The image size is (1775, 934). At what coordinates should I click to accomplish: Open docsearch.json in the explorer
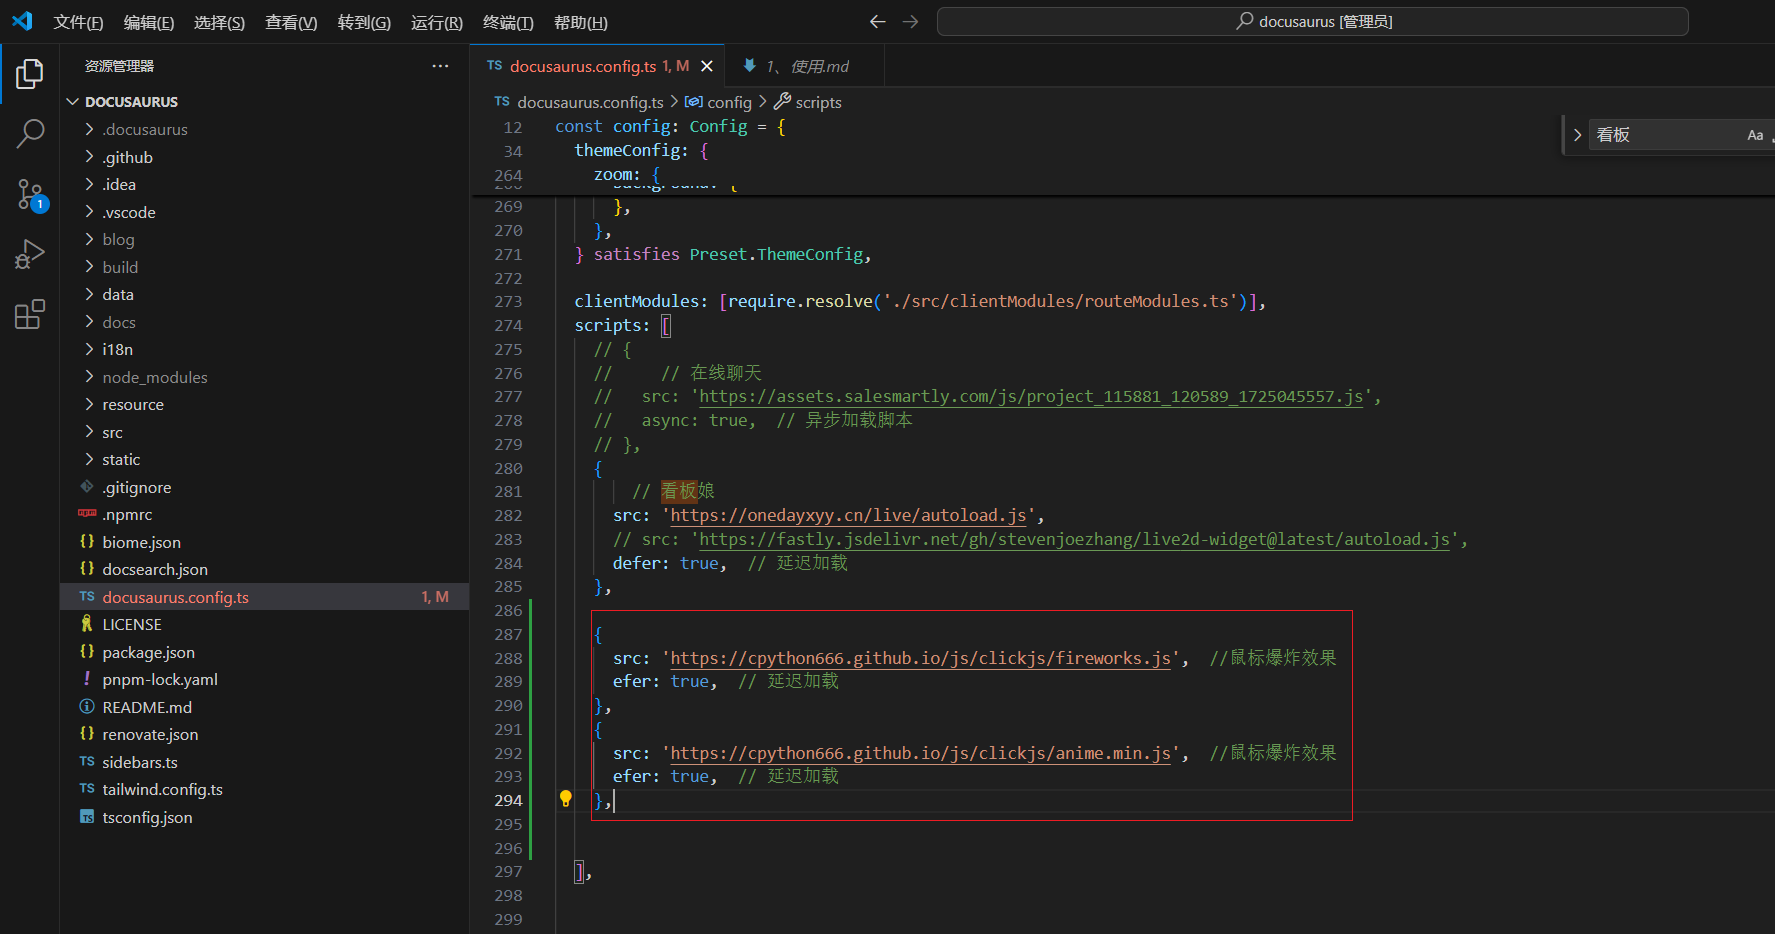pyautogui.click(x=155, y=569)
